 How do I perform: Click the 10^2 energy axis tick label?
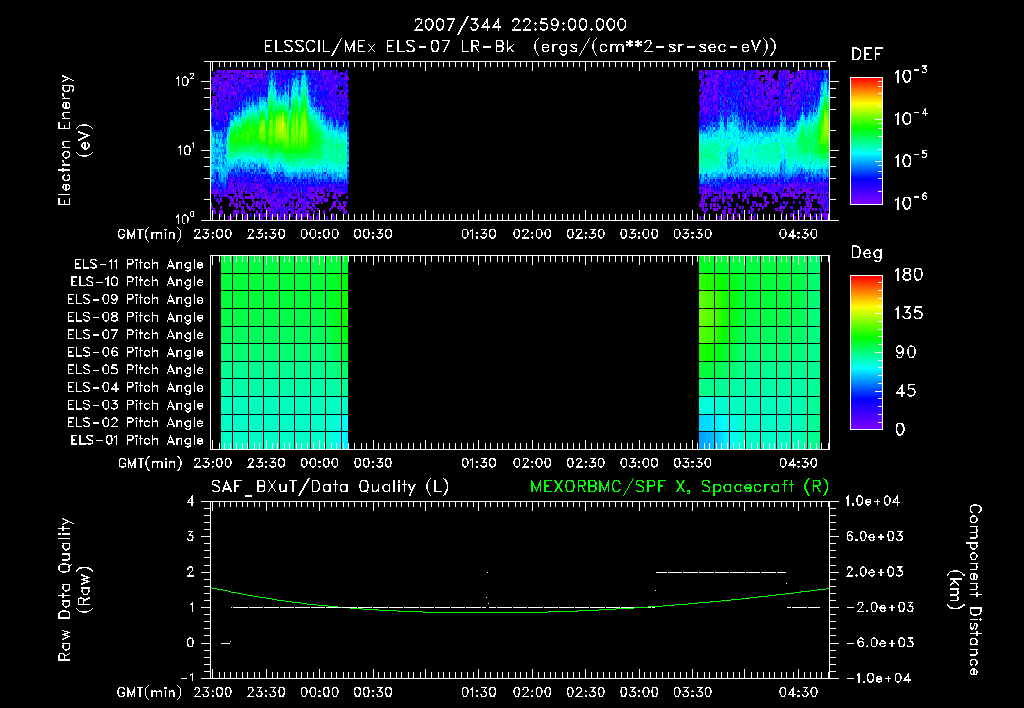click(185, 81)
